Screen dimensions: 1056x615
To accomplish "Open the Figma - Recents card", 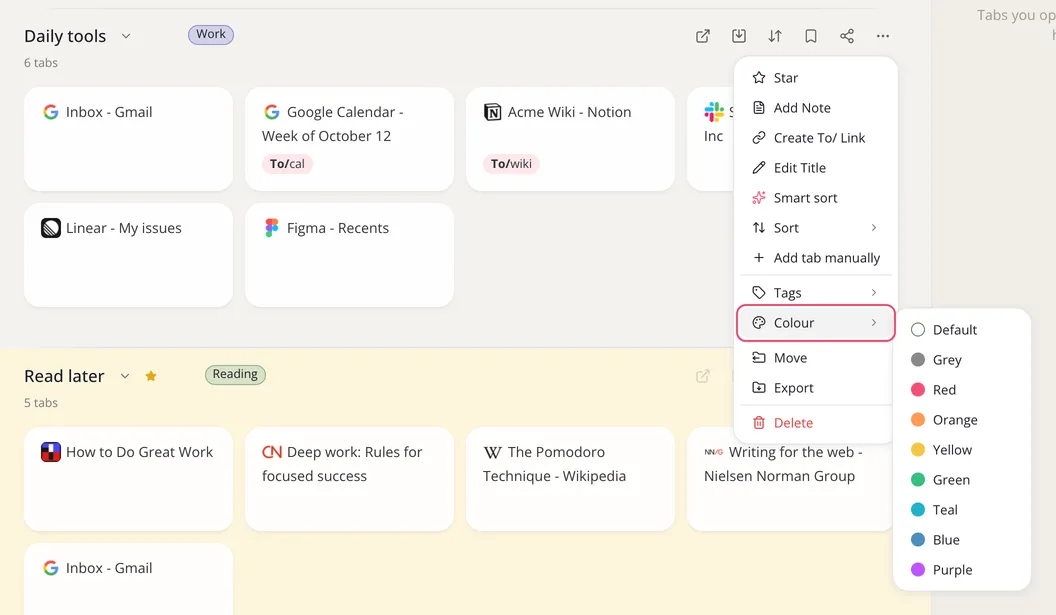I will coord(350,255).
